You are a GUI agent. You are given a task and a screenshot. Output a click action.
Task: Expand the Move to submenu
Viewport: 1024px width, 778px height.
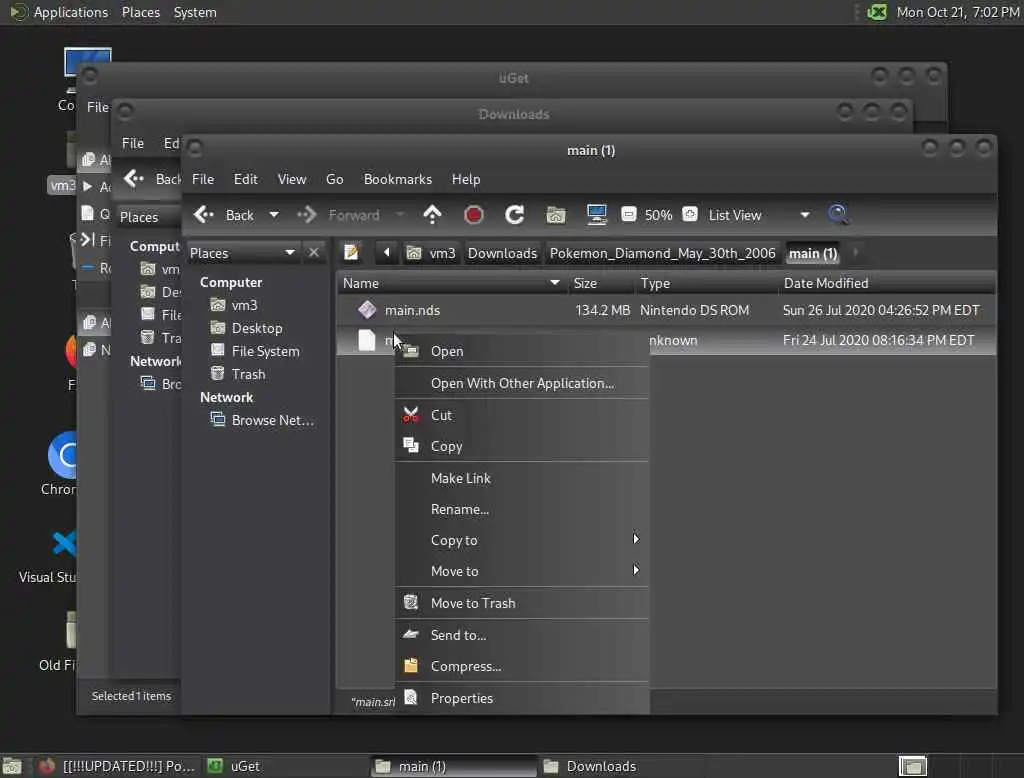[x=522, y=571]
